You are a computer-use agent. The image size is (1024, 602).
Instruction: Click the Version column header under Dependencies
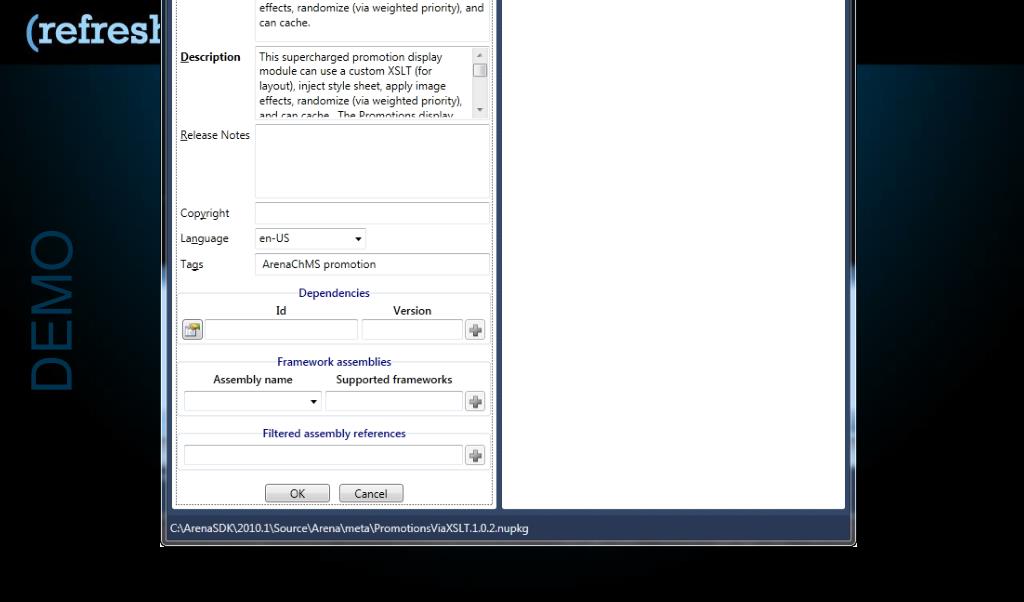coord(412,311)
